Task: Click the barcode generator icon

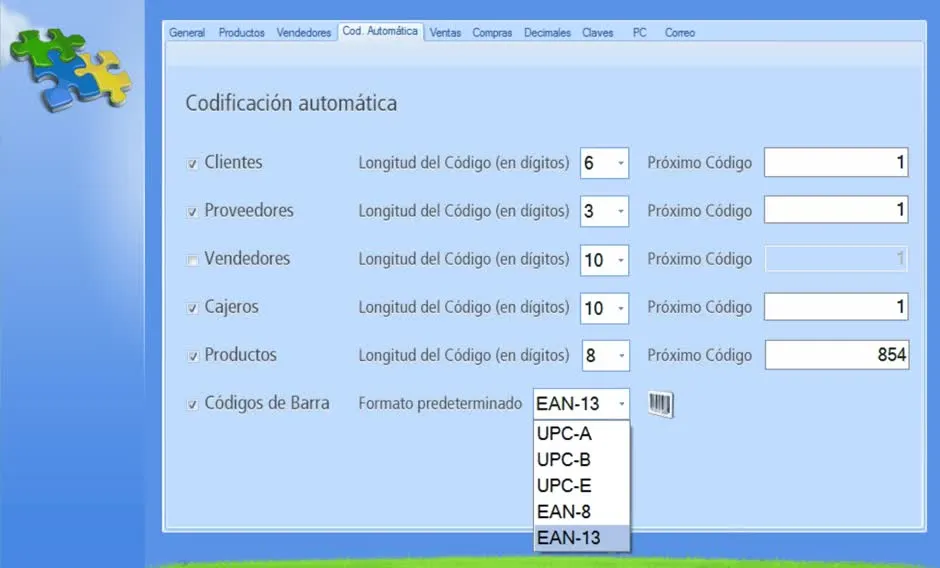Action: click(x=661, y=404)
